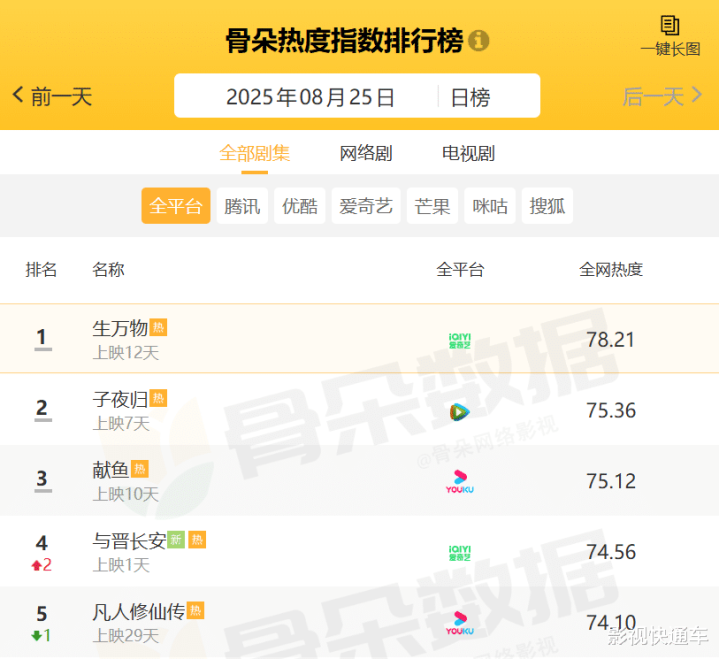
Task: Click the Tencent Video logo in 子夜归 row
Action: (459, 412)
